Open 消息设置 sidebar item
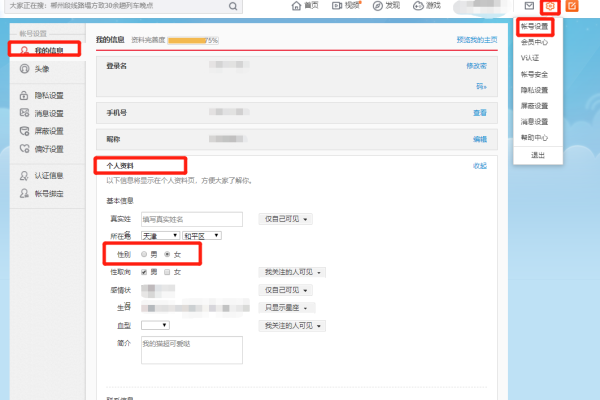 41,113
